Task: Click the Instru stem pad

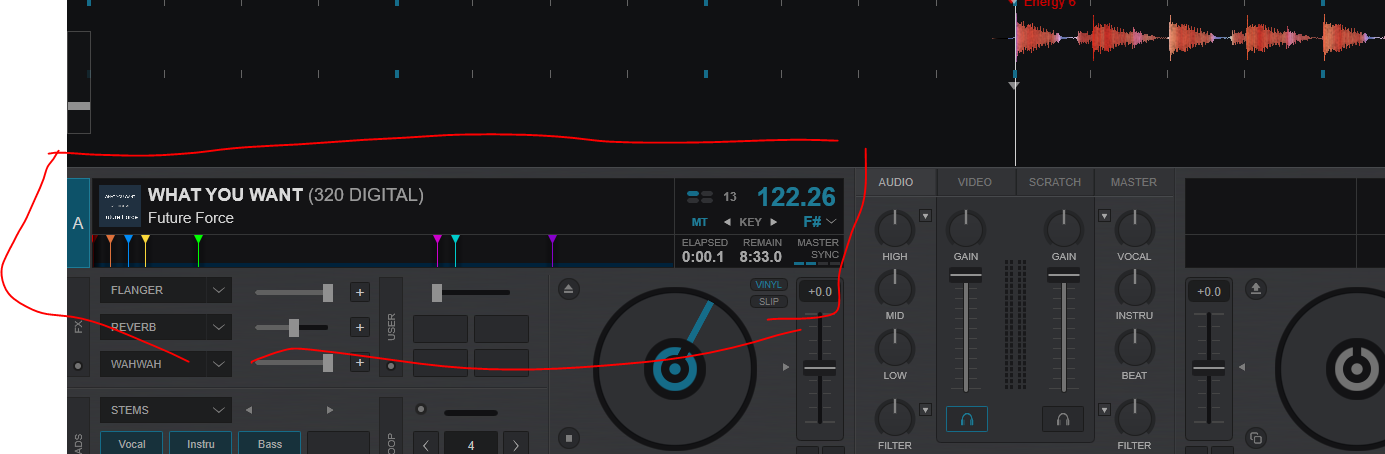Action: 200,443
